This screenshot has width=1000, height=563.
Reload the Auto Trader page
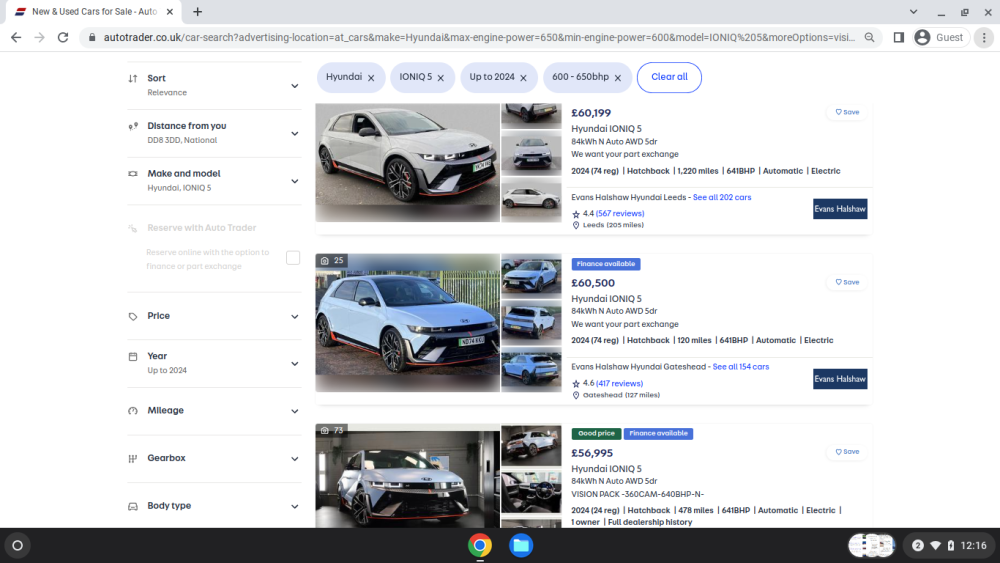click(62, 38)
